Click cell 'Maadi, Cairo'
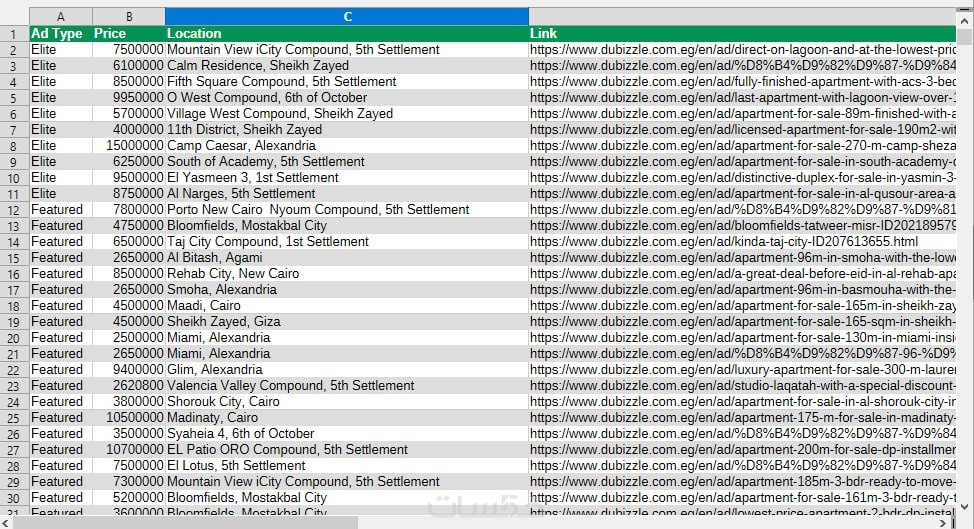 coord(347,305)
